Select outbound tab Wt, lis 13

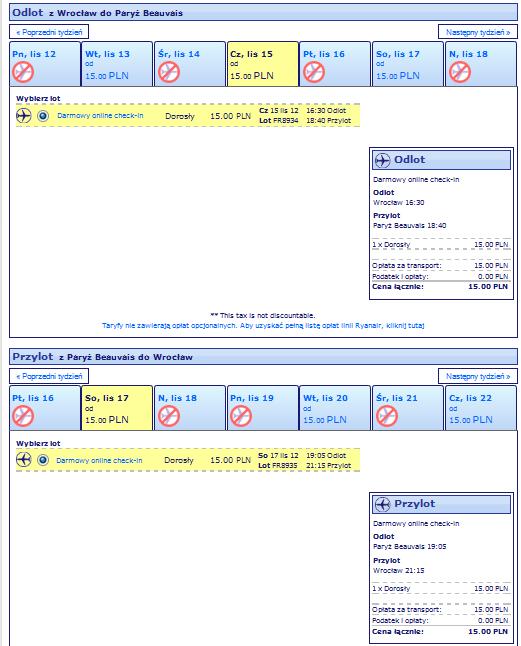[x=117, y=64]
